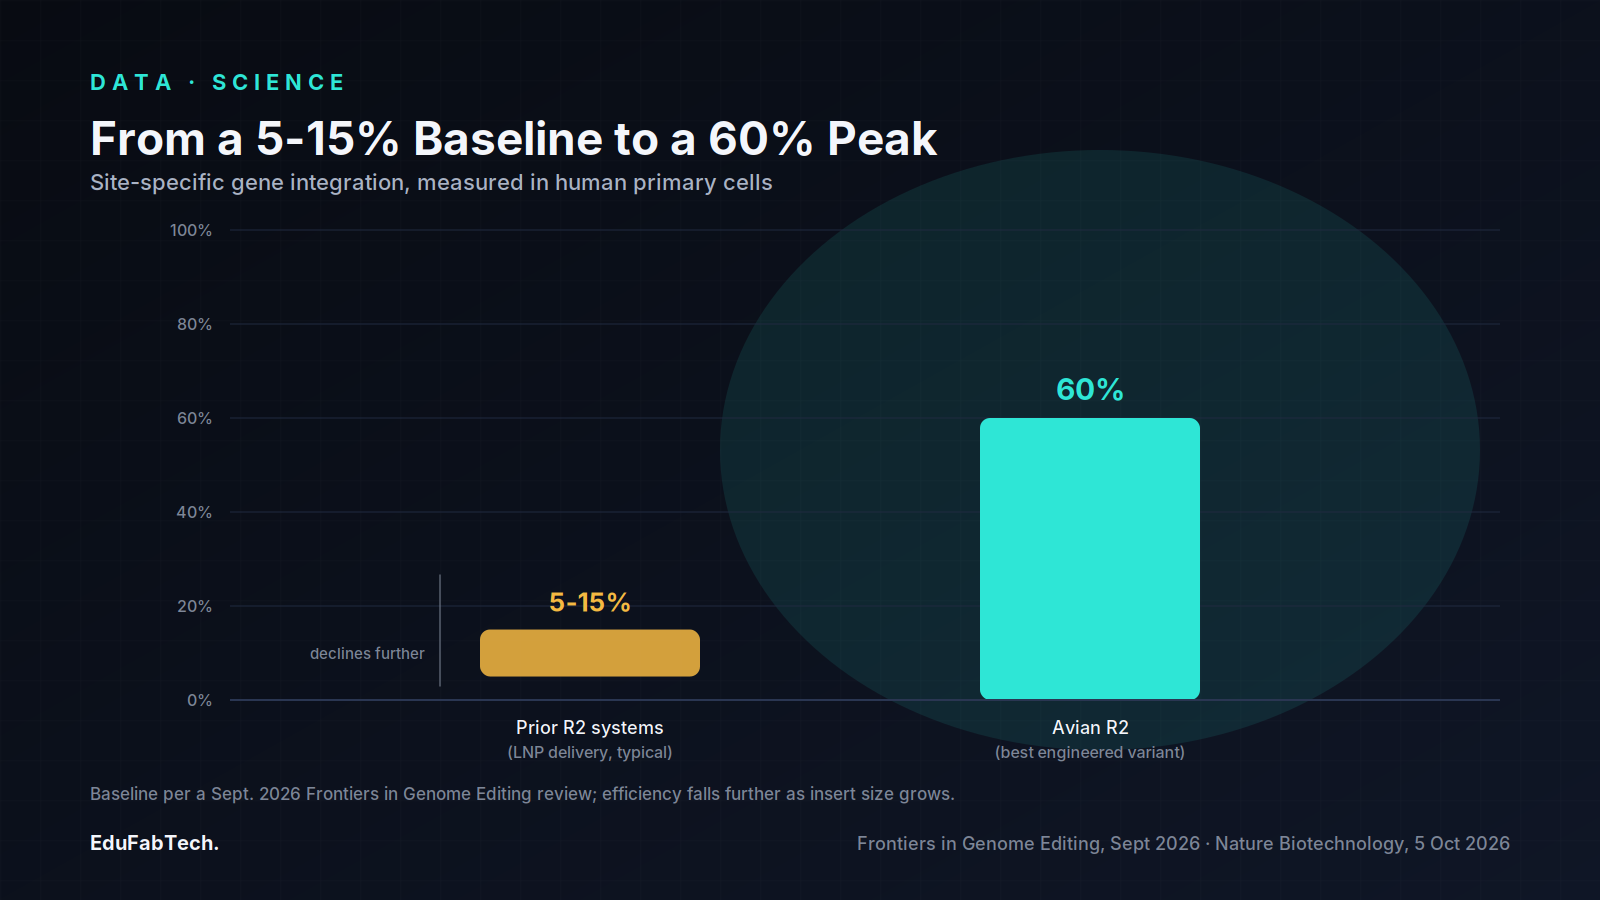This screenshot has height=900, width=1600.
Task: Click the EduFabTech logo text
Action: click(x=154, y=843)
